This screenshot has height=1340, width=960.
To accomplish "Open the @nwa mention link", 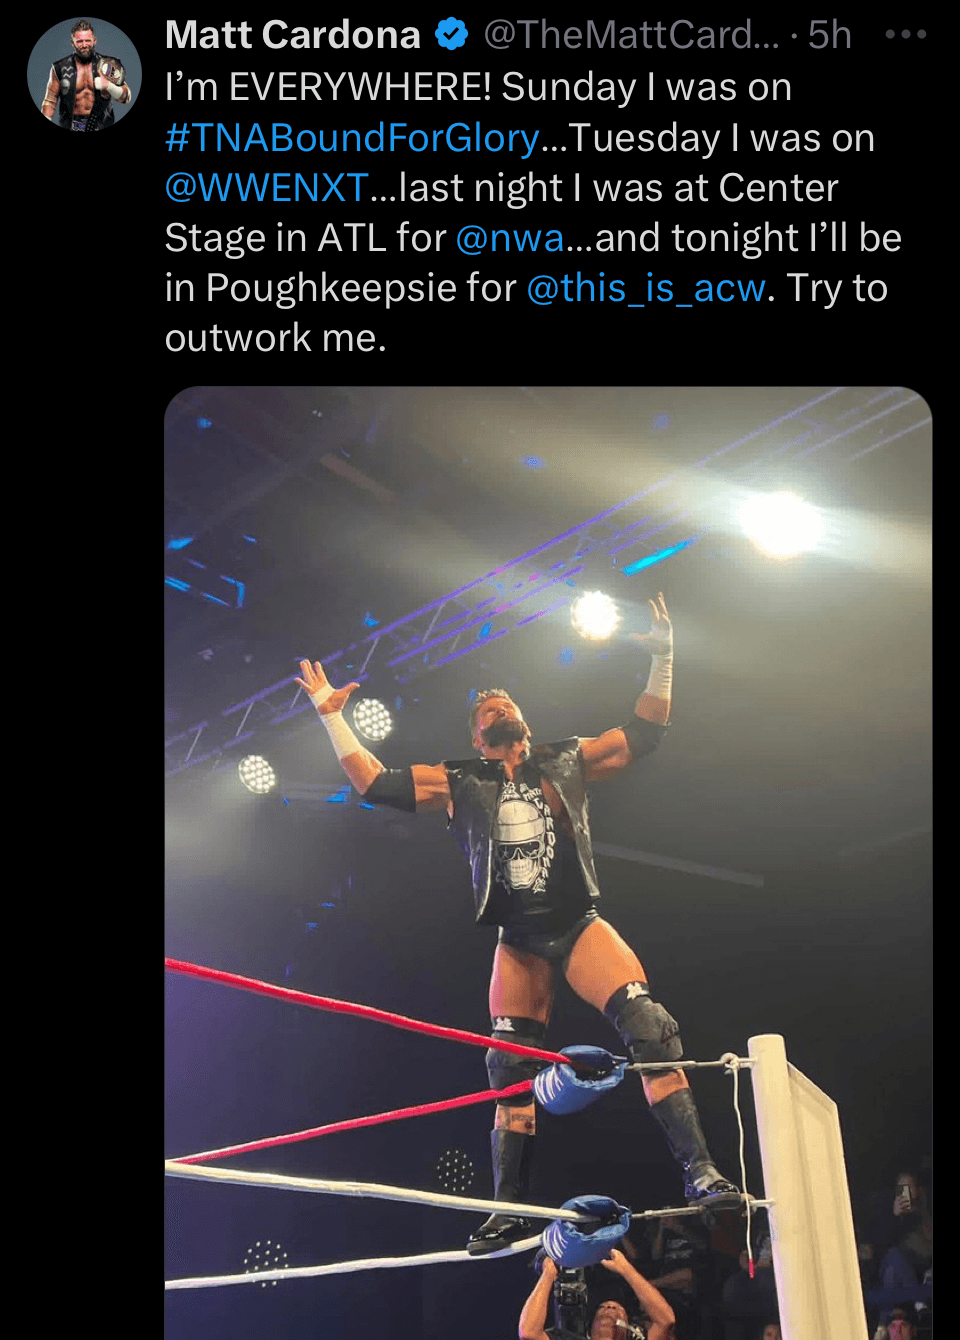I will click(x=510, y=238).
